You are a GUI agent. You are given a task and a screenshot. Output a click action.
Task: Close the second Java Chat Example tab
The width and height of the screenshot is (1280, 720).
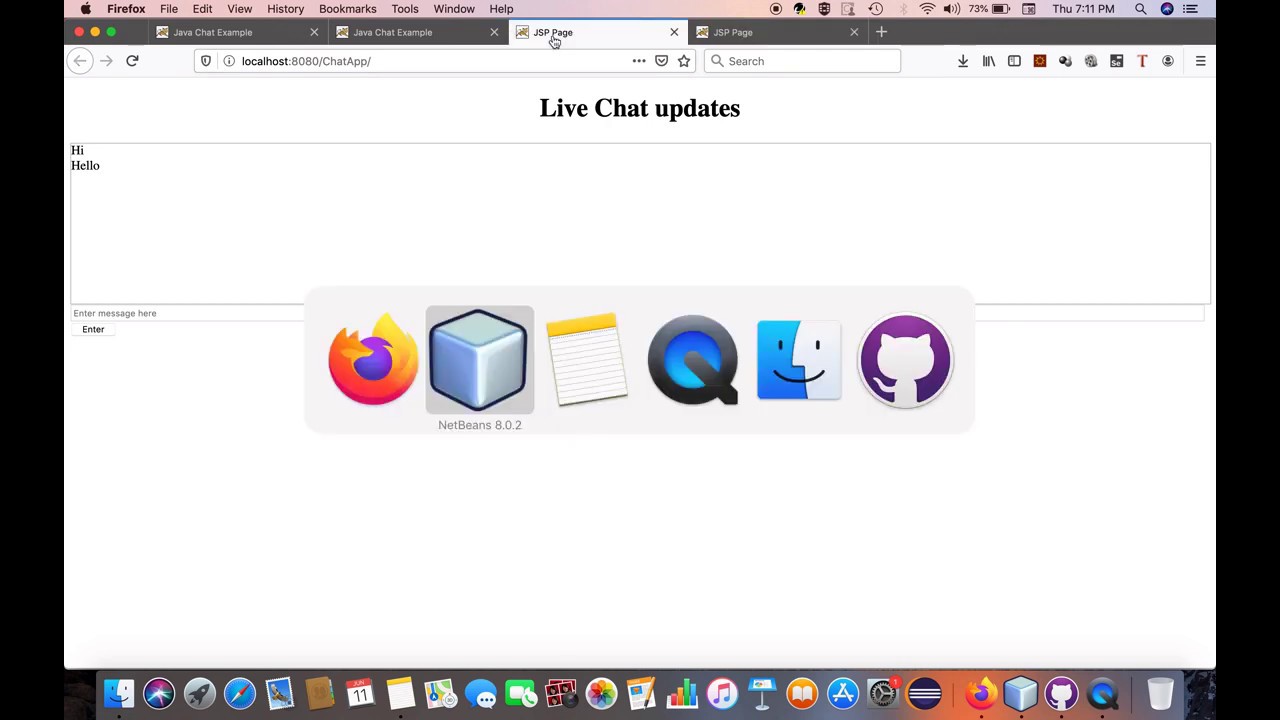494,32
